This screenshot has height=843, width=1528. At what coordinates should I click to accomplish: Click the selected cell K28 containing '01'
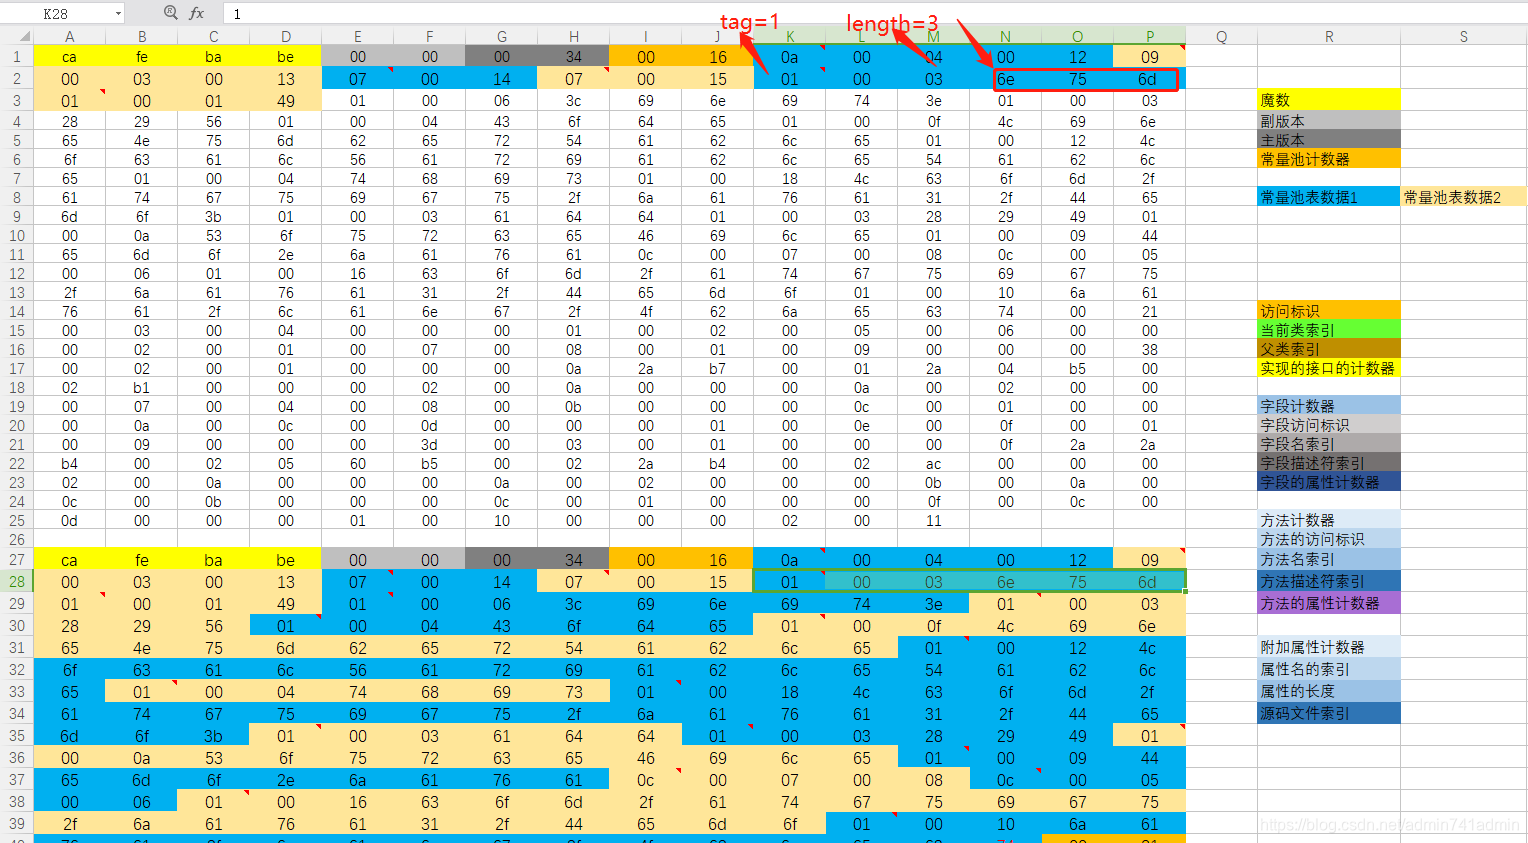(x=790, y=582)
